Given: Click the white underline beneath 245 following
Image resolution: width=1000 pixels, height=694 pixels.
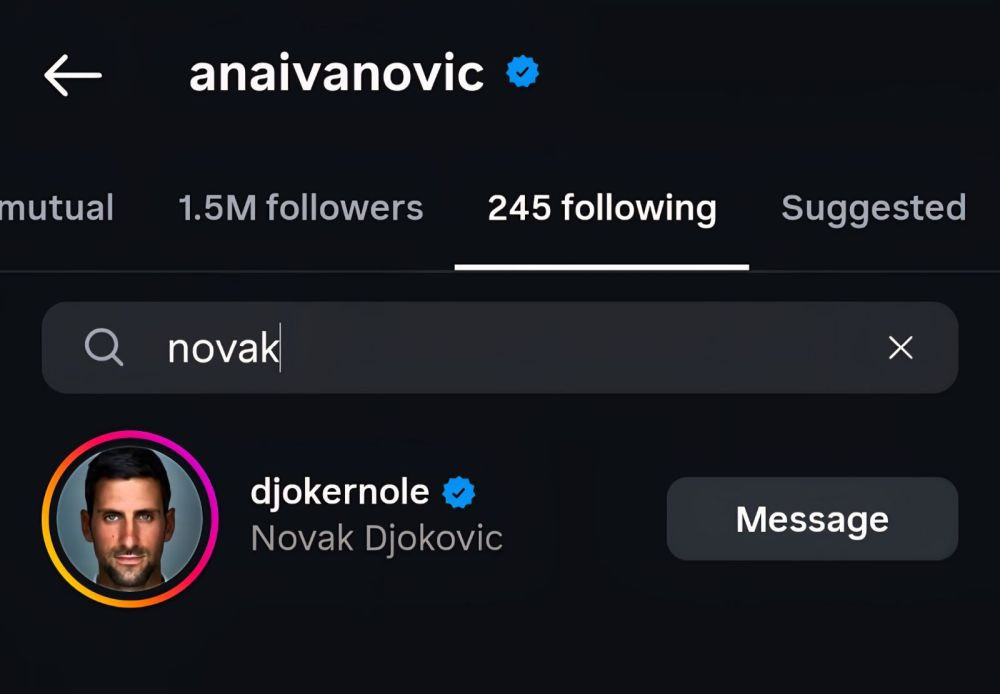Looking at the screenshot, I should (601, 267).
